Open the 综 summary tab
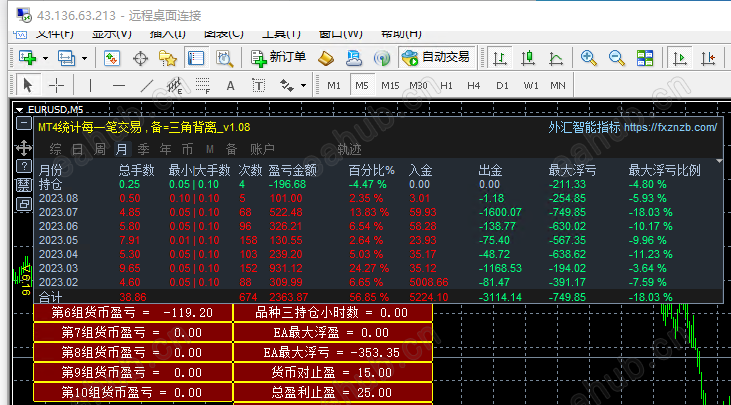The height and width of the screenshot is (405, 731). 55,149
